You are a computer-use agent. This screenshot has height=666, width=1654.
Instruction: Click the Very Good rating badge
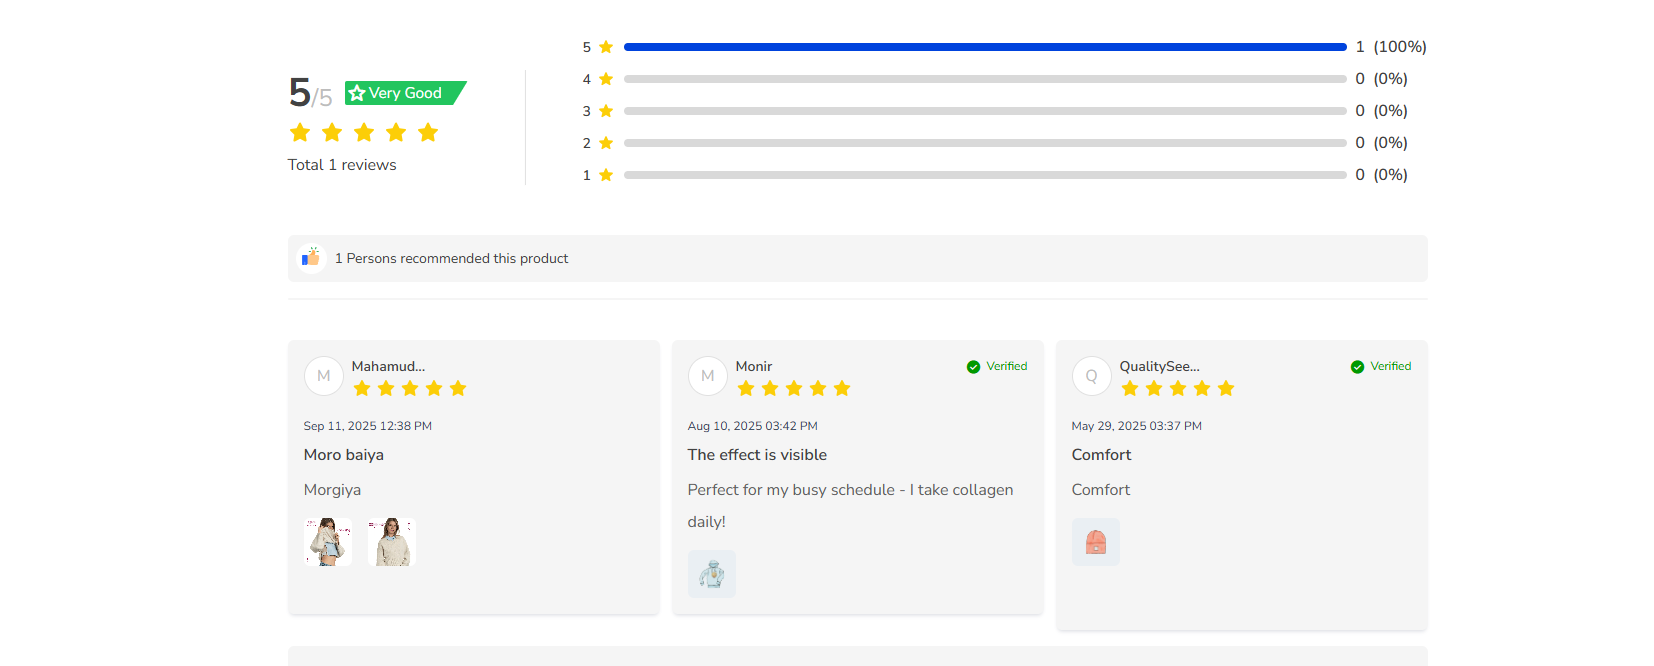tap(405, 93)
